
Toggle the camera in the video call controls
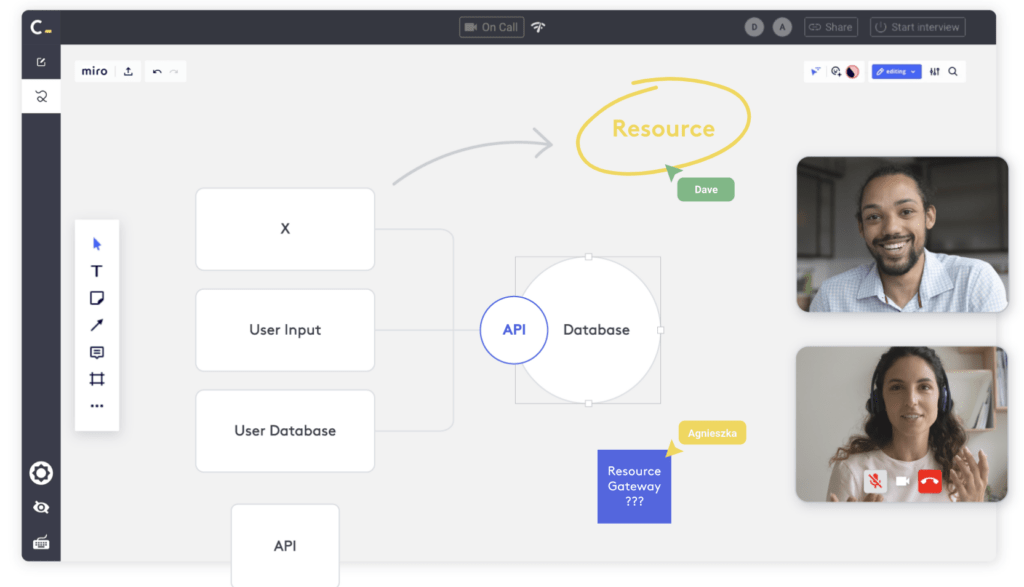[x=901, y=481]
